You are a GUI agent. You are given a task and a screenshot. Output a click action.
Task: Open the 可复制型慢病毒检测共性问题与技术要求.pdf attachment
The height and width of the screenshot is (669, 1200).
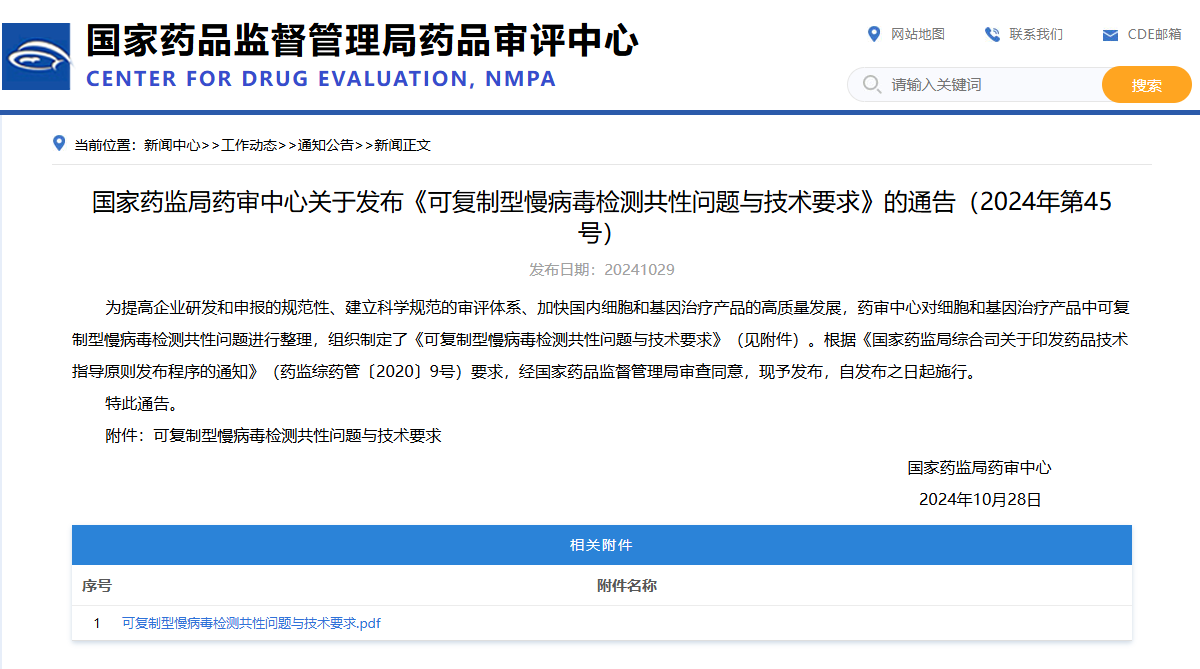(x=251, y=623)
